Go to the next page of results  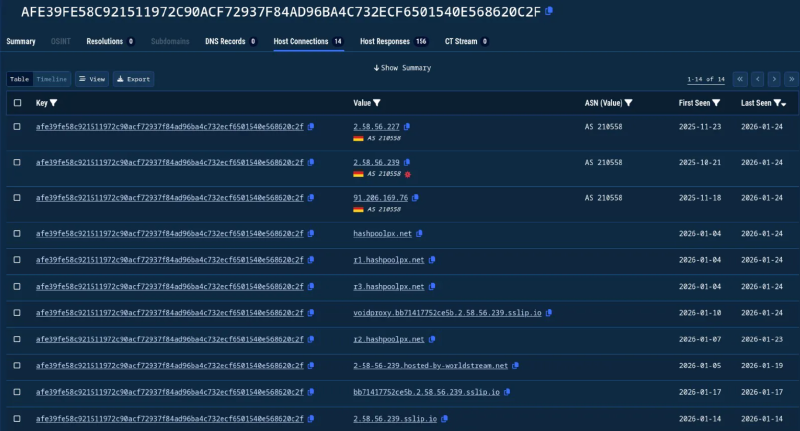click(774, 79)
